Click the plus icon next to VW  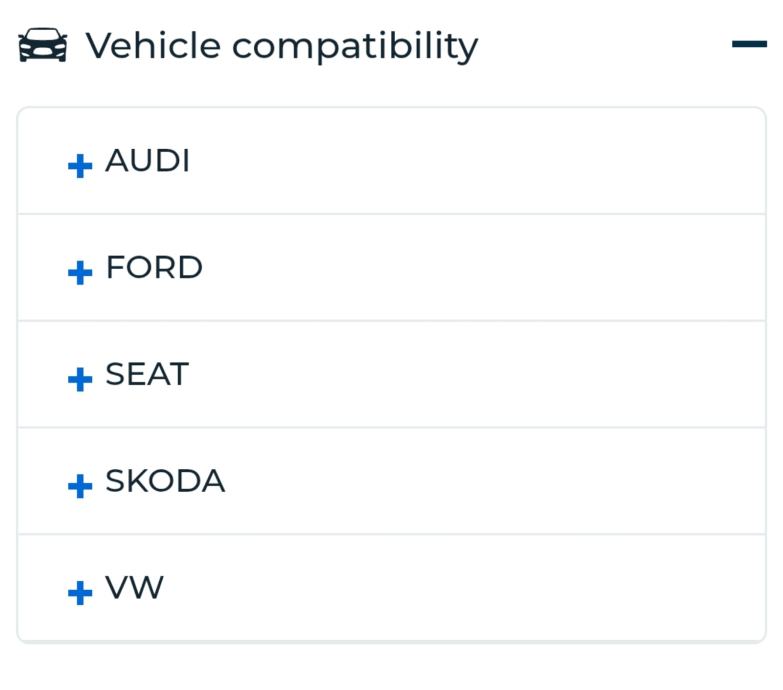pos(80,593)
